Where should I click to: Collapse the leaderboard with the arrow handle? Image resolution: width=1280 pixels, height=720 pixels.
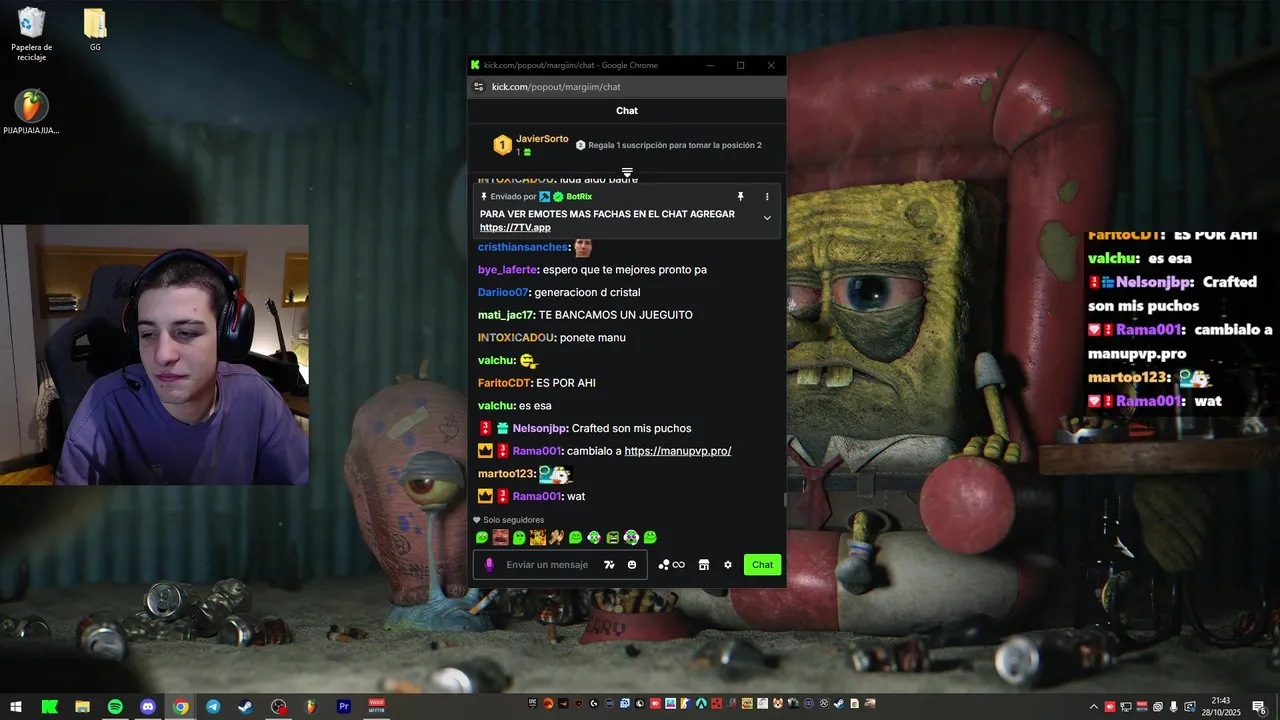tap(627, 173)
